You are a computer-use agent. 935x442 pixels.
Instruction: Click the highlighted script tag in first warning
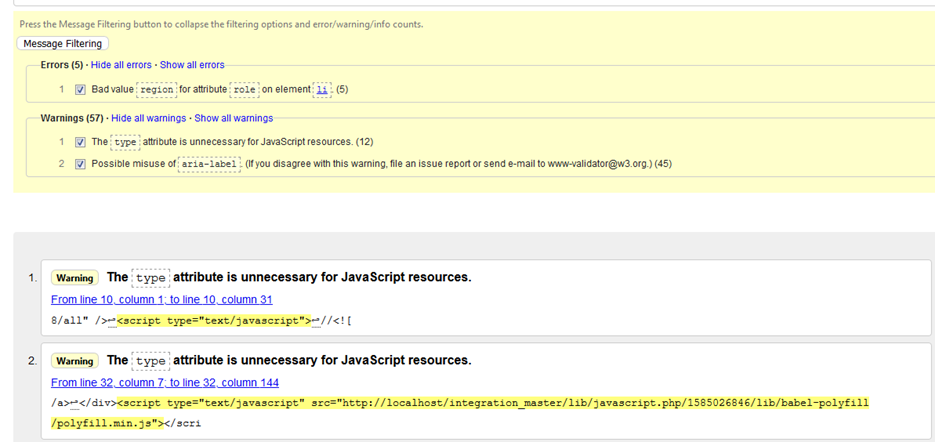coord(214,320)
